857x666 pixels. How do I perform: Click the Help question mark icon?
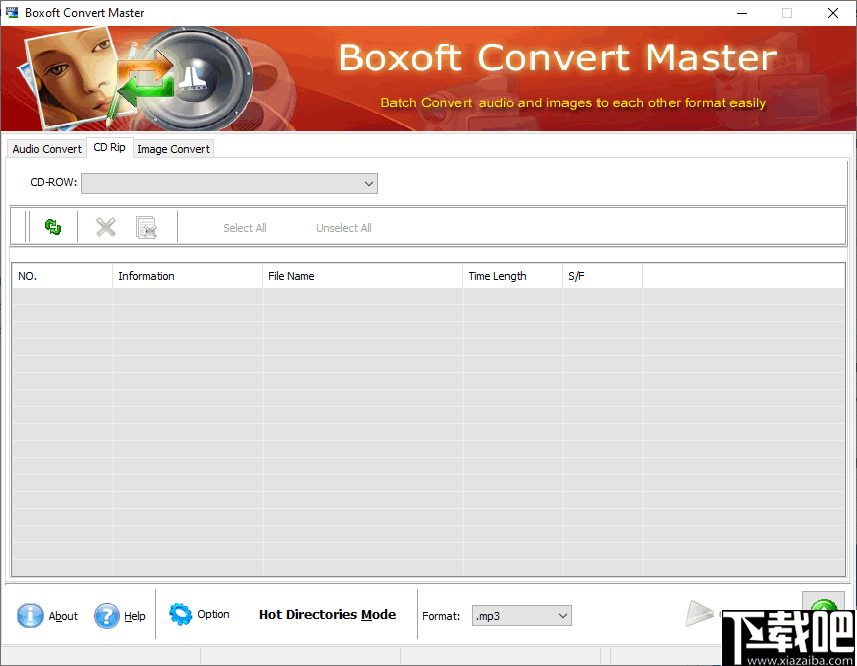(x=107, y=616)
